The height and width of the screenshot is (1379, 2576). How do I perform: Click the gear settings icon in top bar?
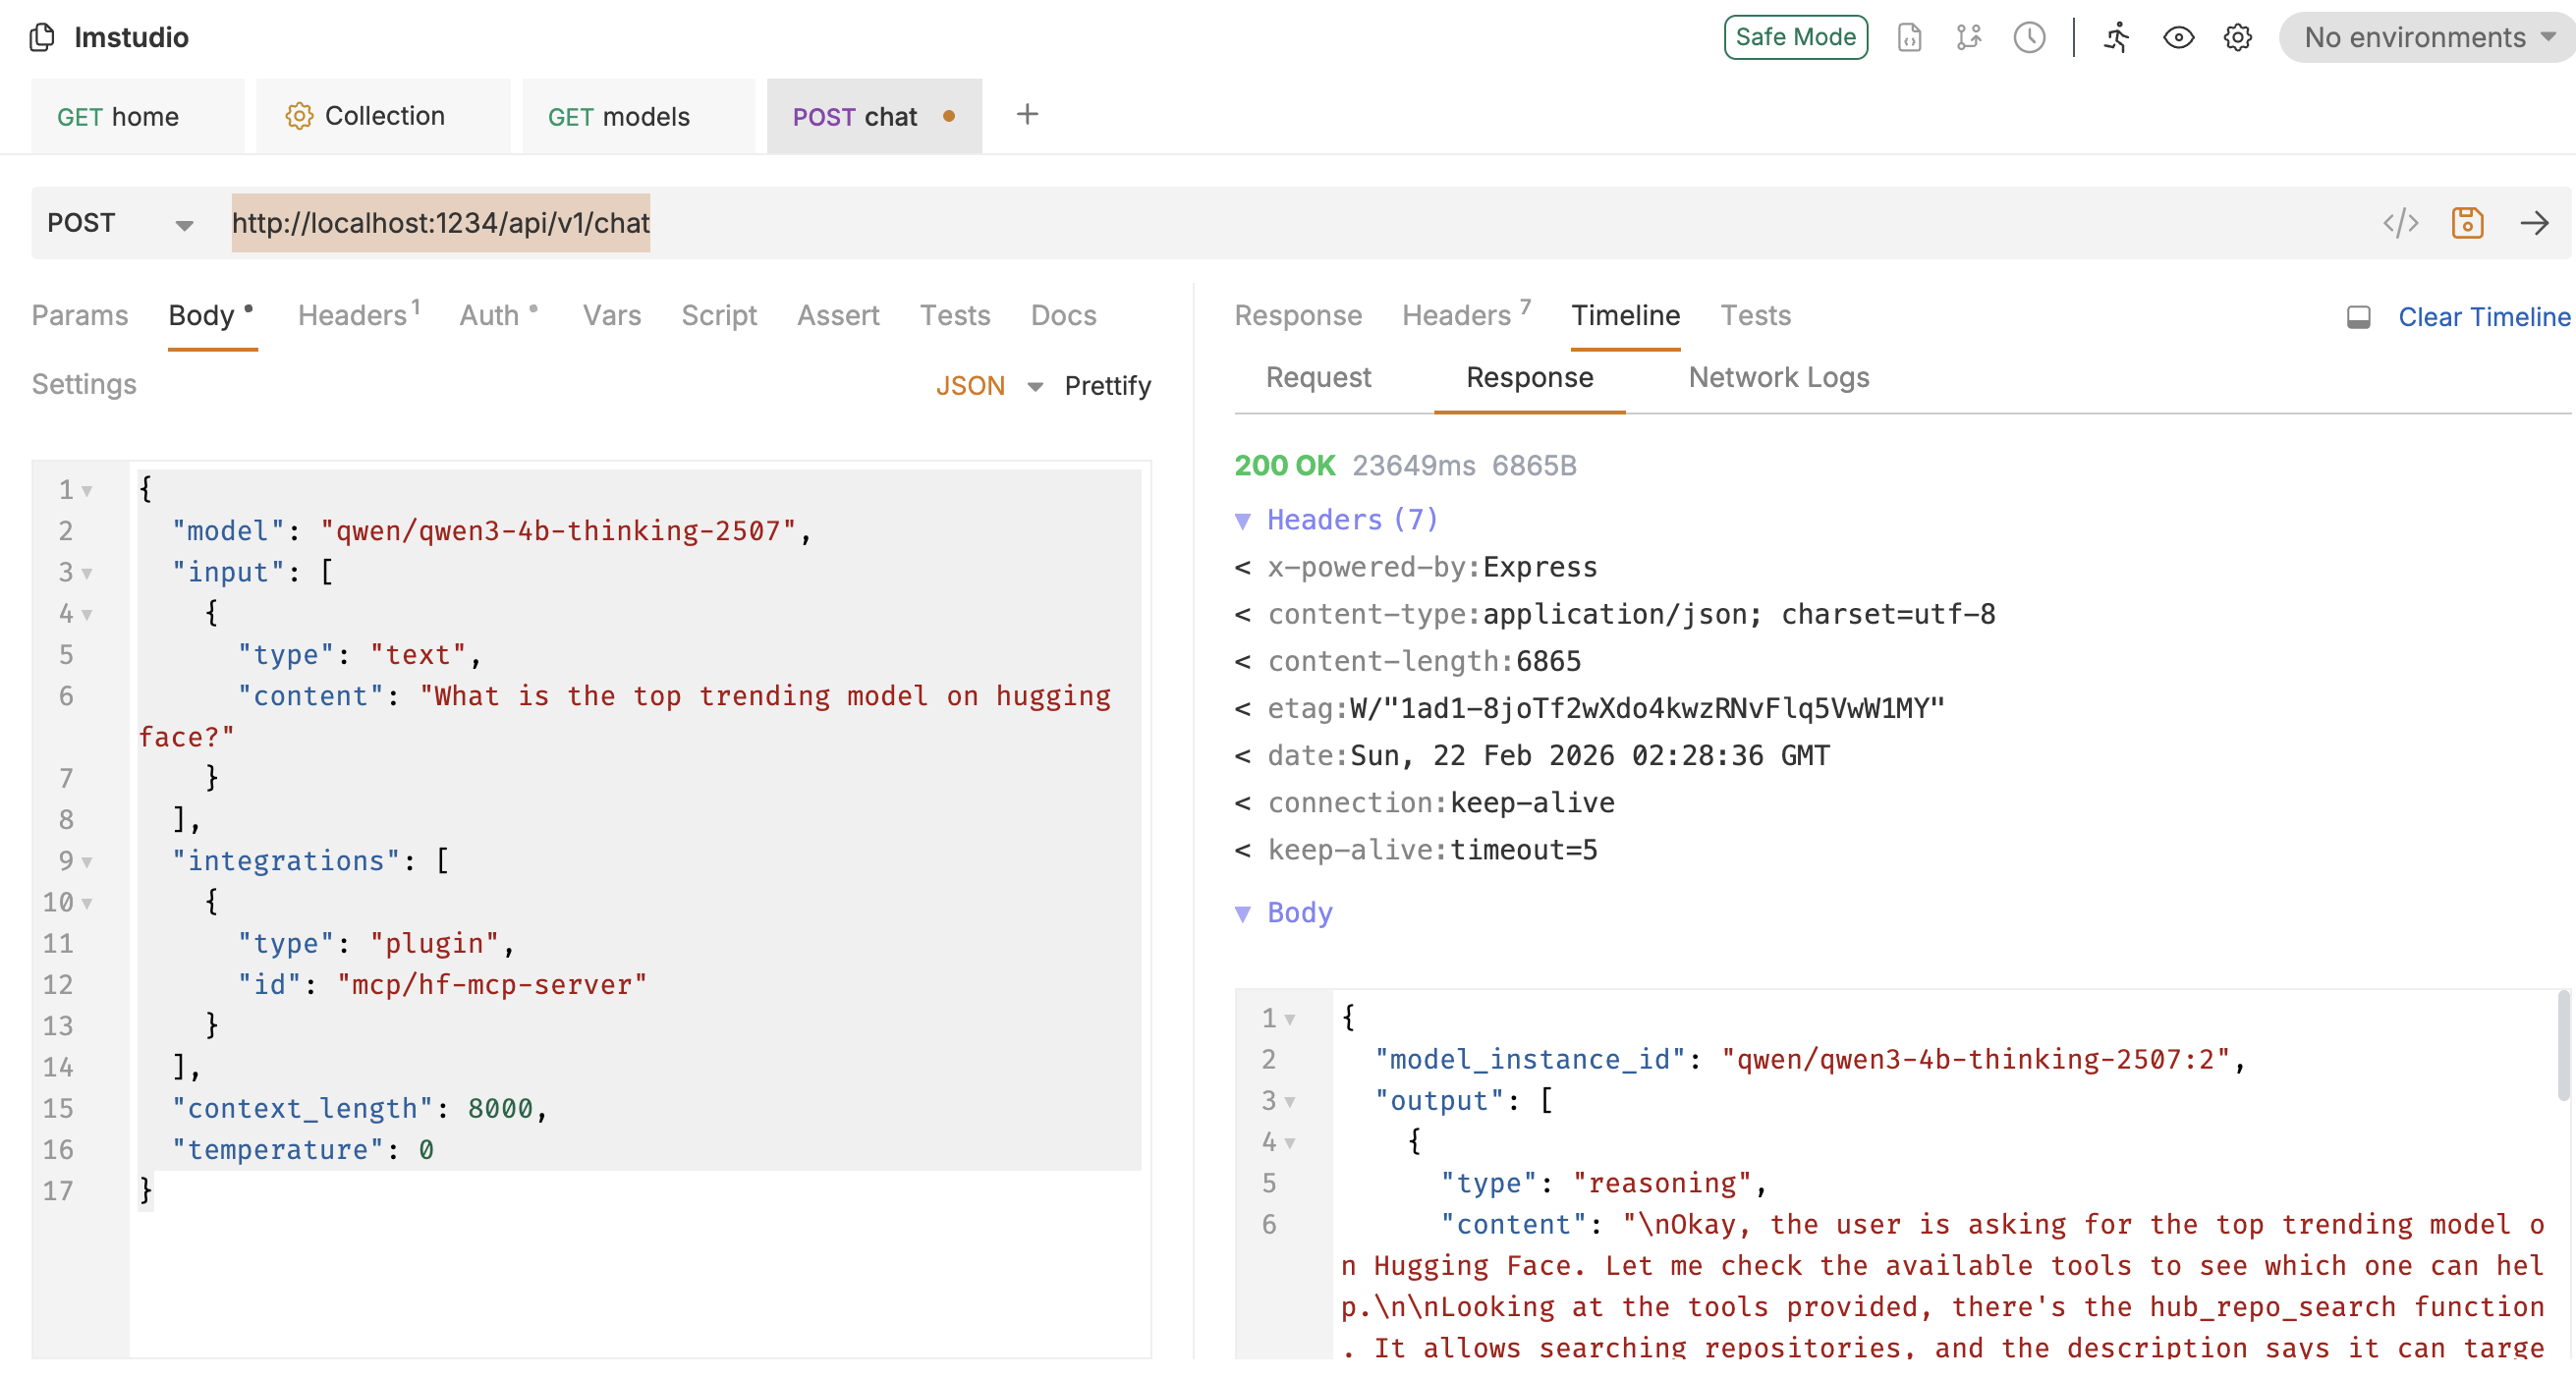(x=2237, y=38)
